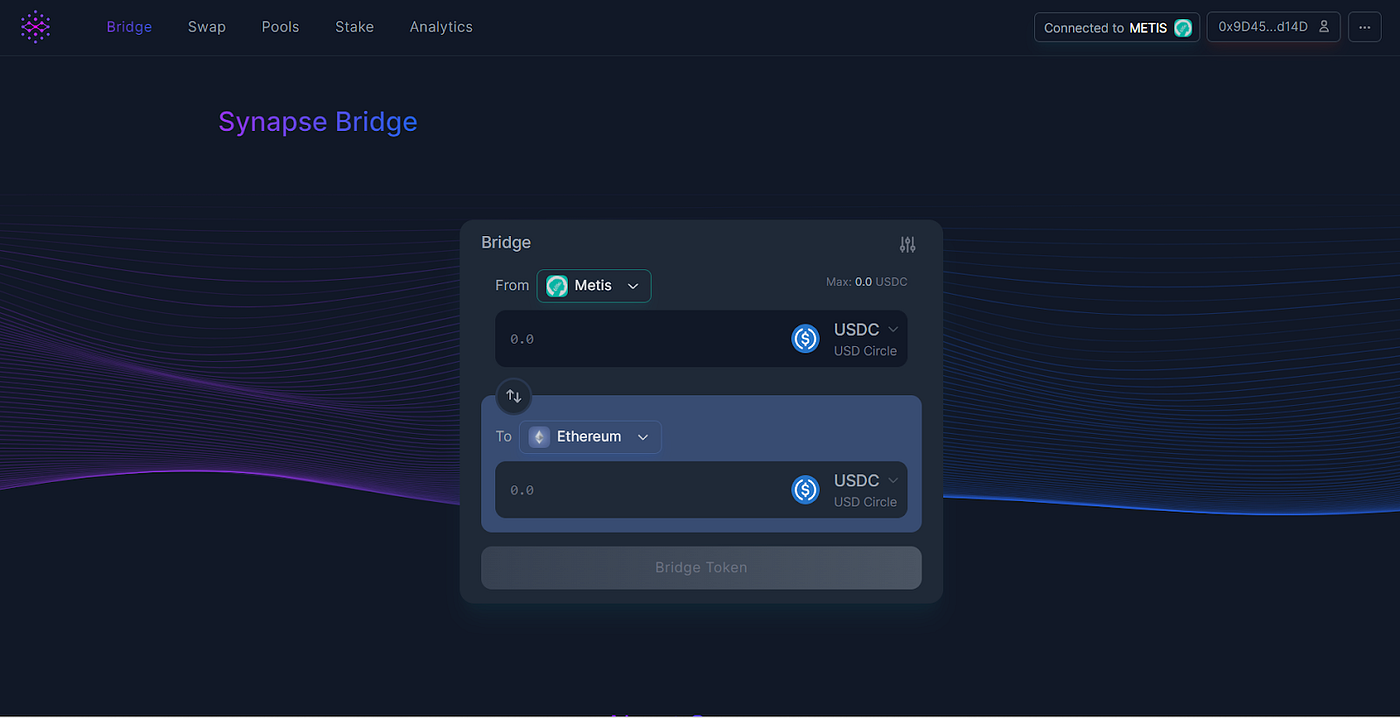Open bridge settings via sliders icon
This screenshot has width=1400, height=718.
tap(907, 244)
